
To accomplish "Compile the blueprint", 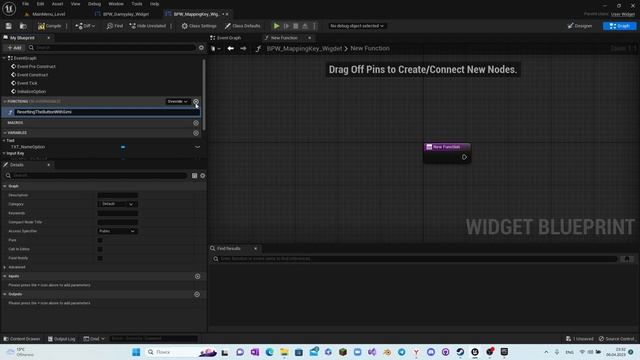I will click(49, 26).
